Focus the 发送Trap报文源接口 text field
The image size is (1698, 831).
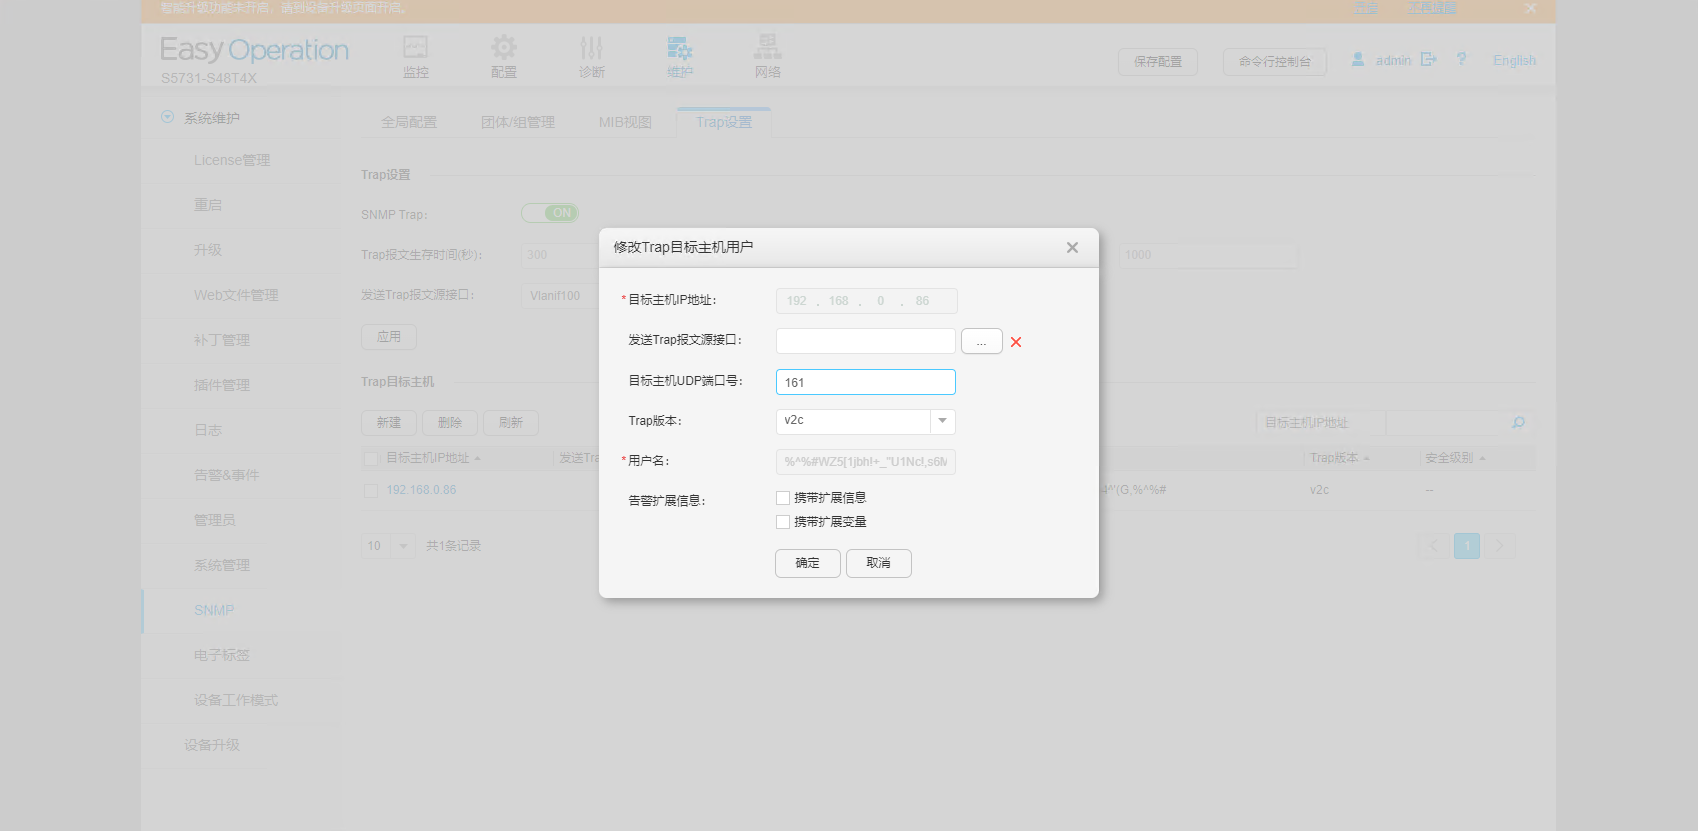coord(865,341)
